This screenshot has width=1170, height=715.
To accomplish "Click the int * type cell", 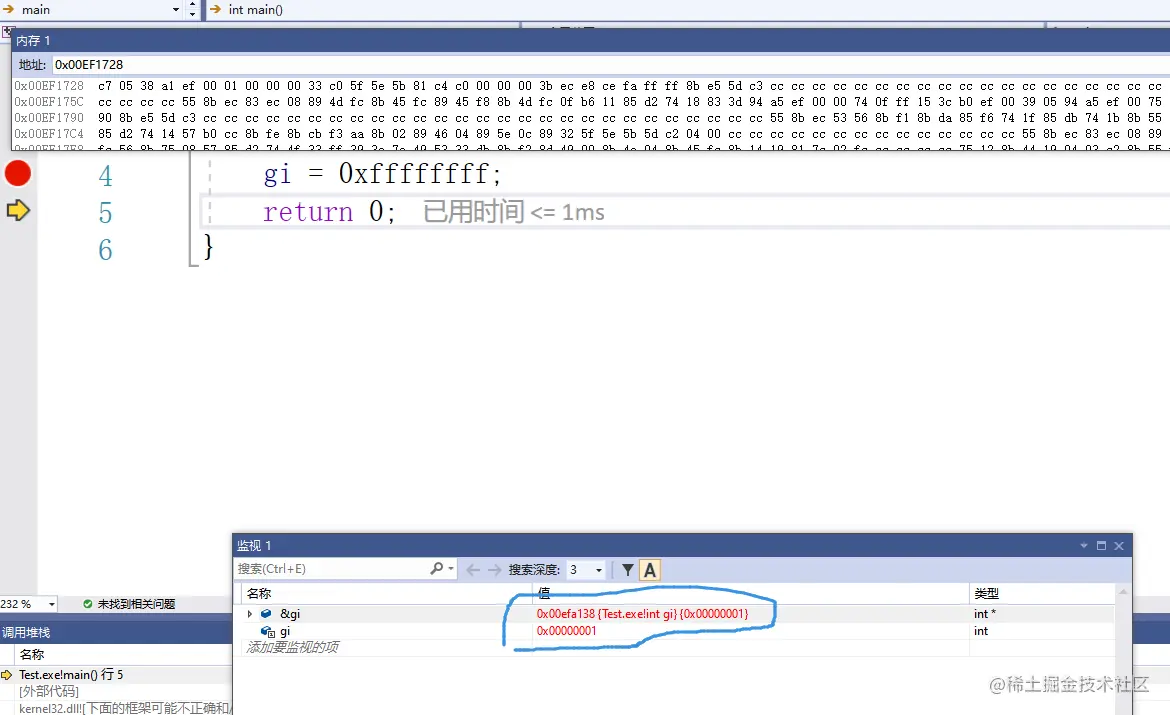I will point(985,613).
